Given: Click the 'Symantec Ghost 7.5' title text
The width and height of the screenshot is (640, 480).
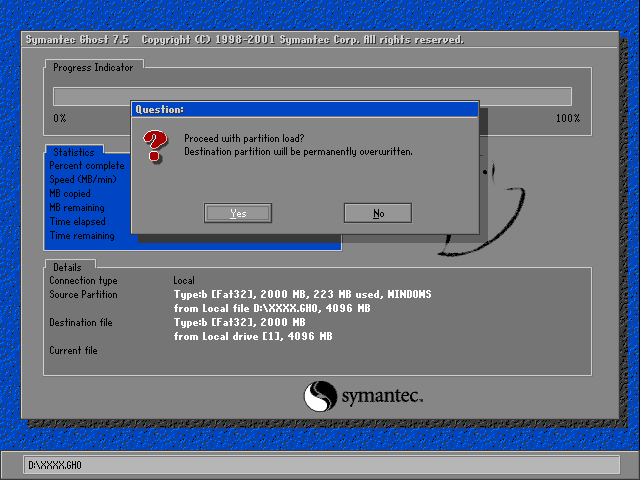Looking at the screenshot, I should [x=77, y=40].
